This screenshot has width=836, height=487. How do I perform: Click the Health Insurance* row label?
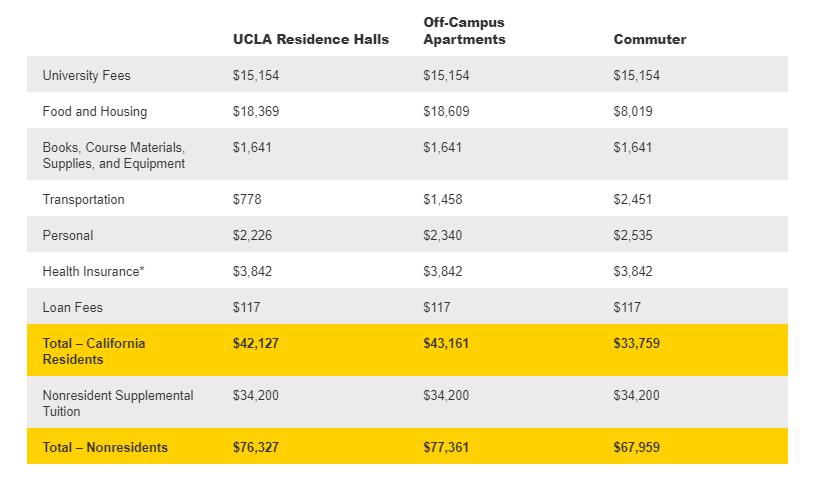pyautogui.click(x=93, y=271)
